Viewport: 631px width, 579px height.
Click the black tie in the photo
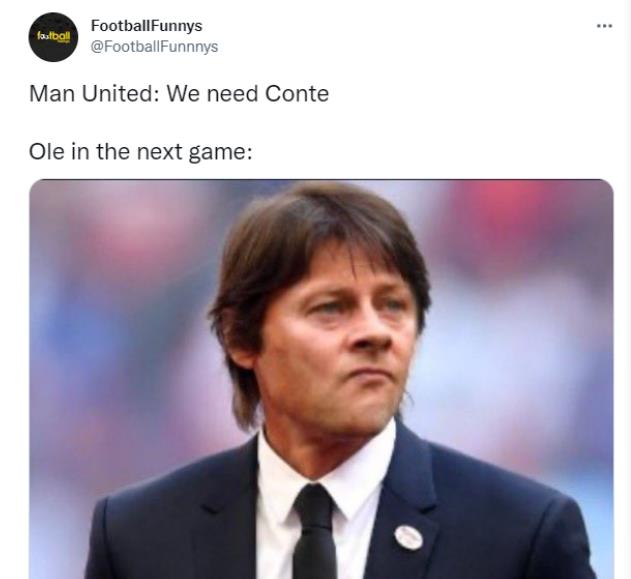[314, 533]
